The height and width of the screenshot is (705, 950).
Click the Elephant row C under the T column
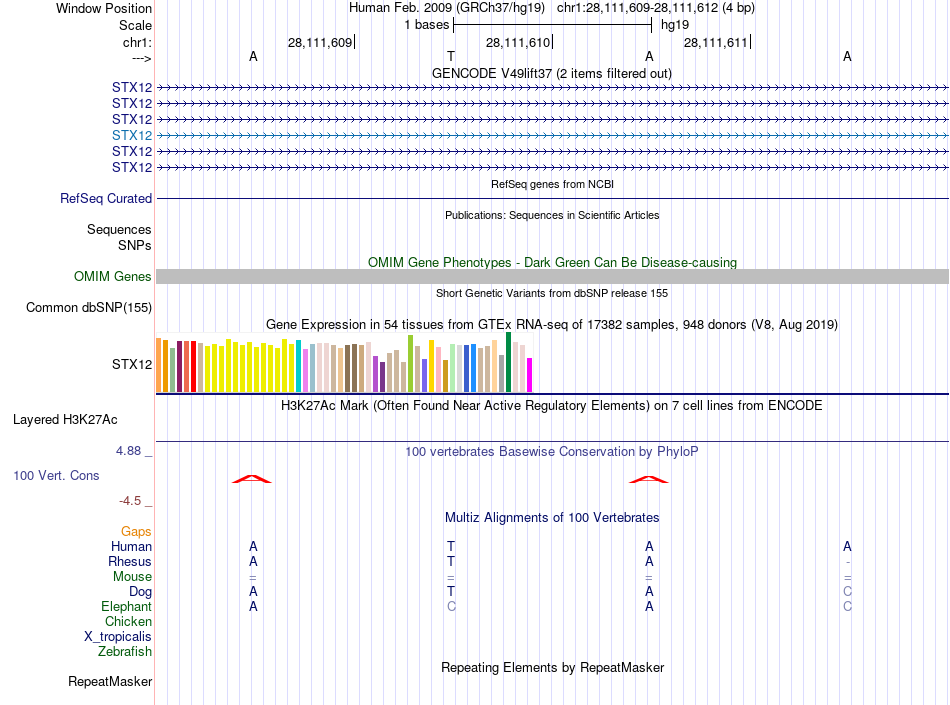point(451,606)
